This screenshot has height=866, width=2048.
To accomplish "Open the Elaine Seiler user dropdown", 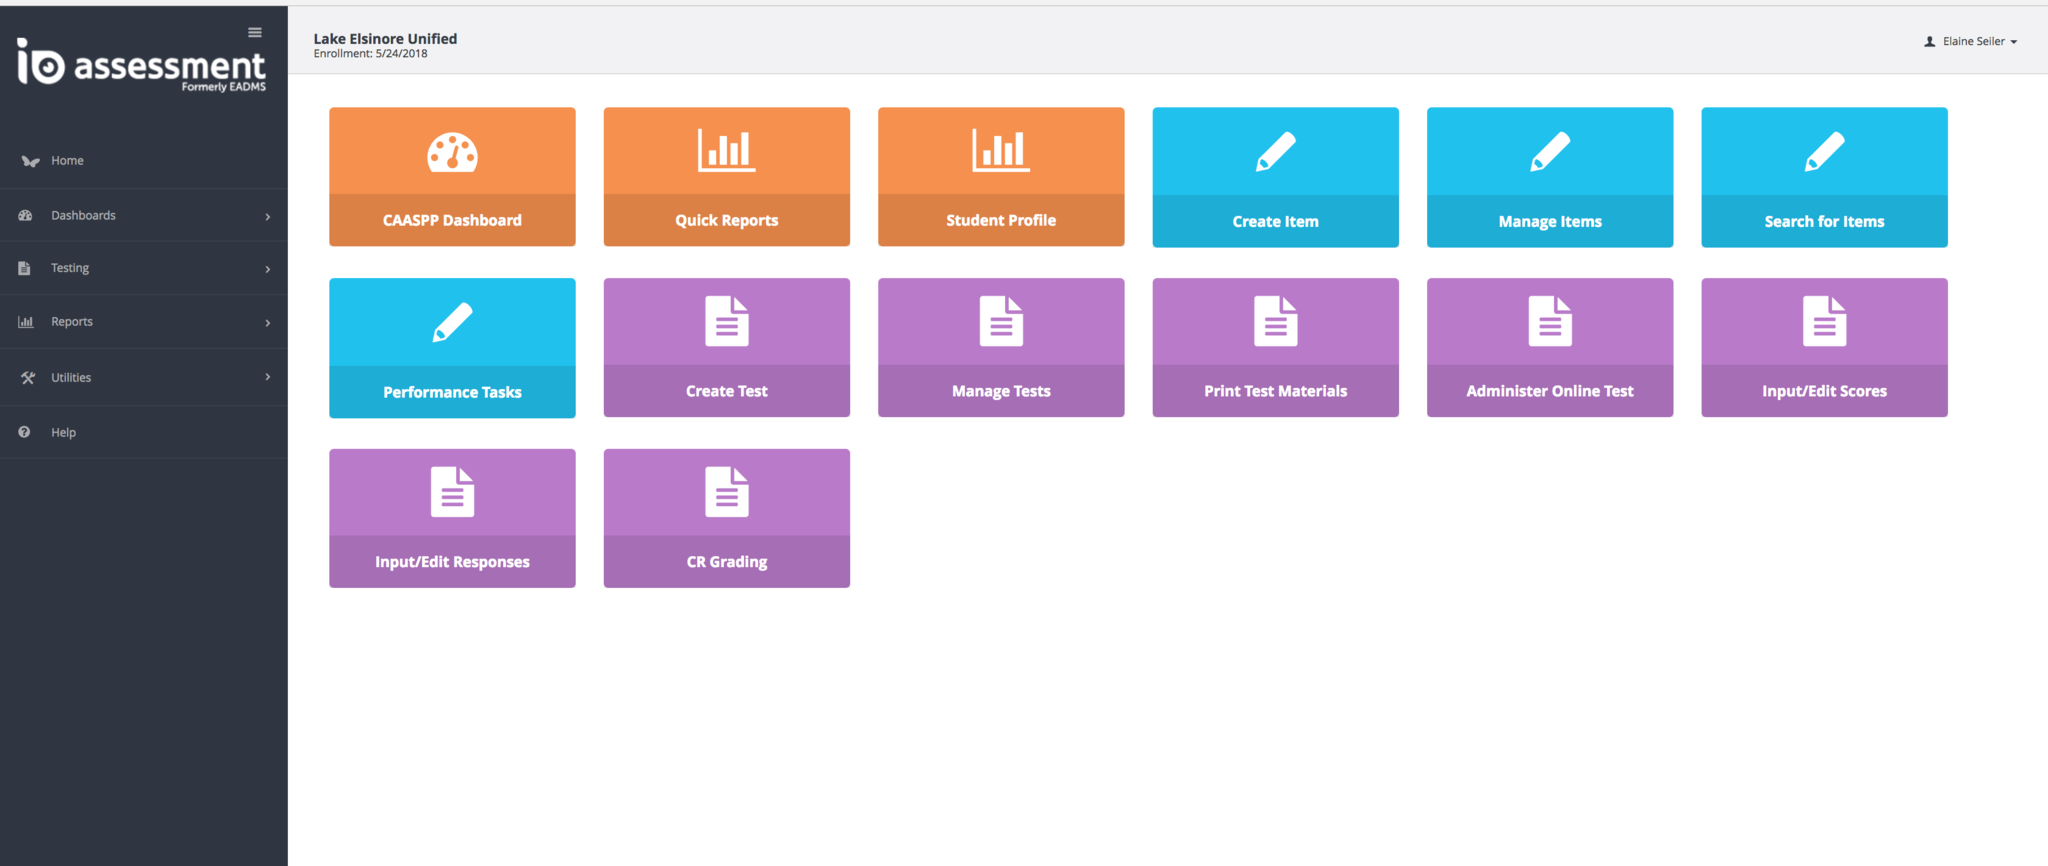I will [1971, 42].
